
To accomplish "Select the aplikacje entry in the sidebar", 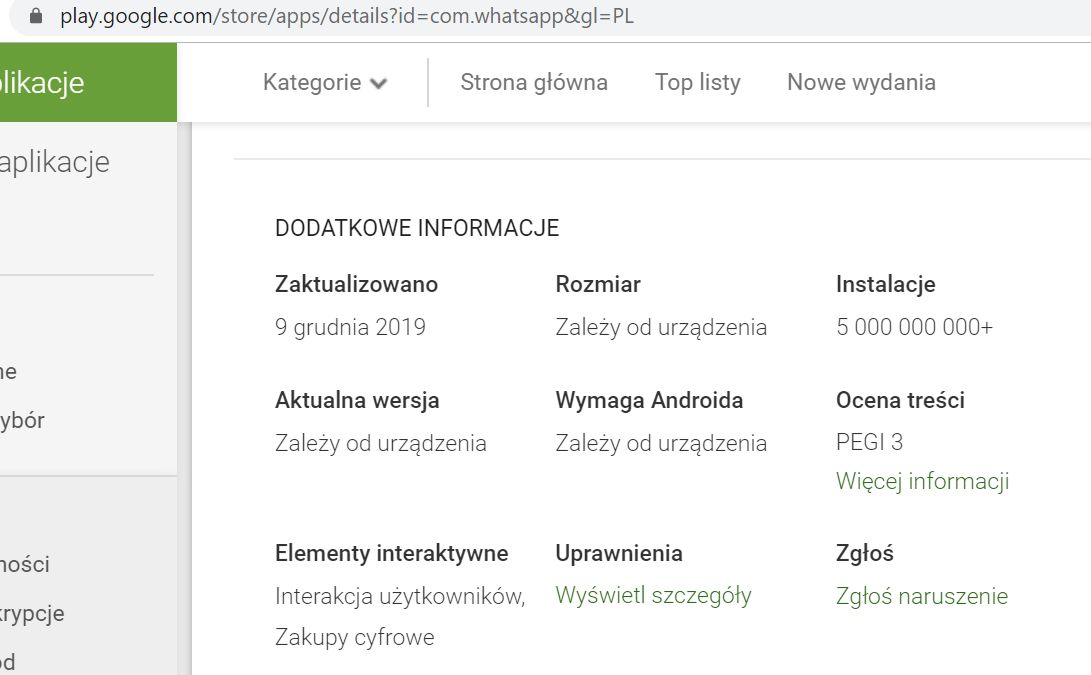I will (x=55, y=161).
